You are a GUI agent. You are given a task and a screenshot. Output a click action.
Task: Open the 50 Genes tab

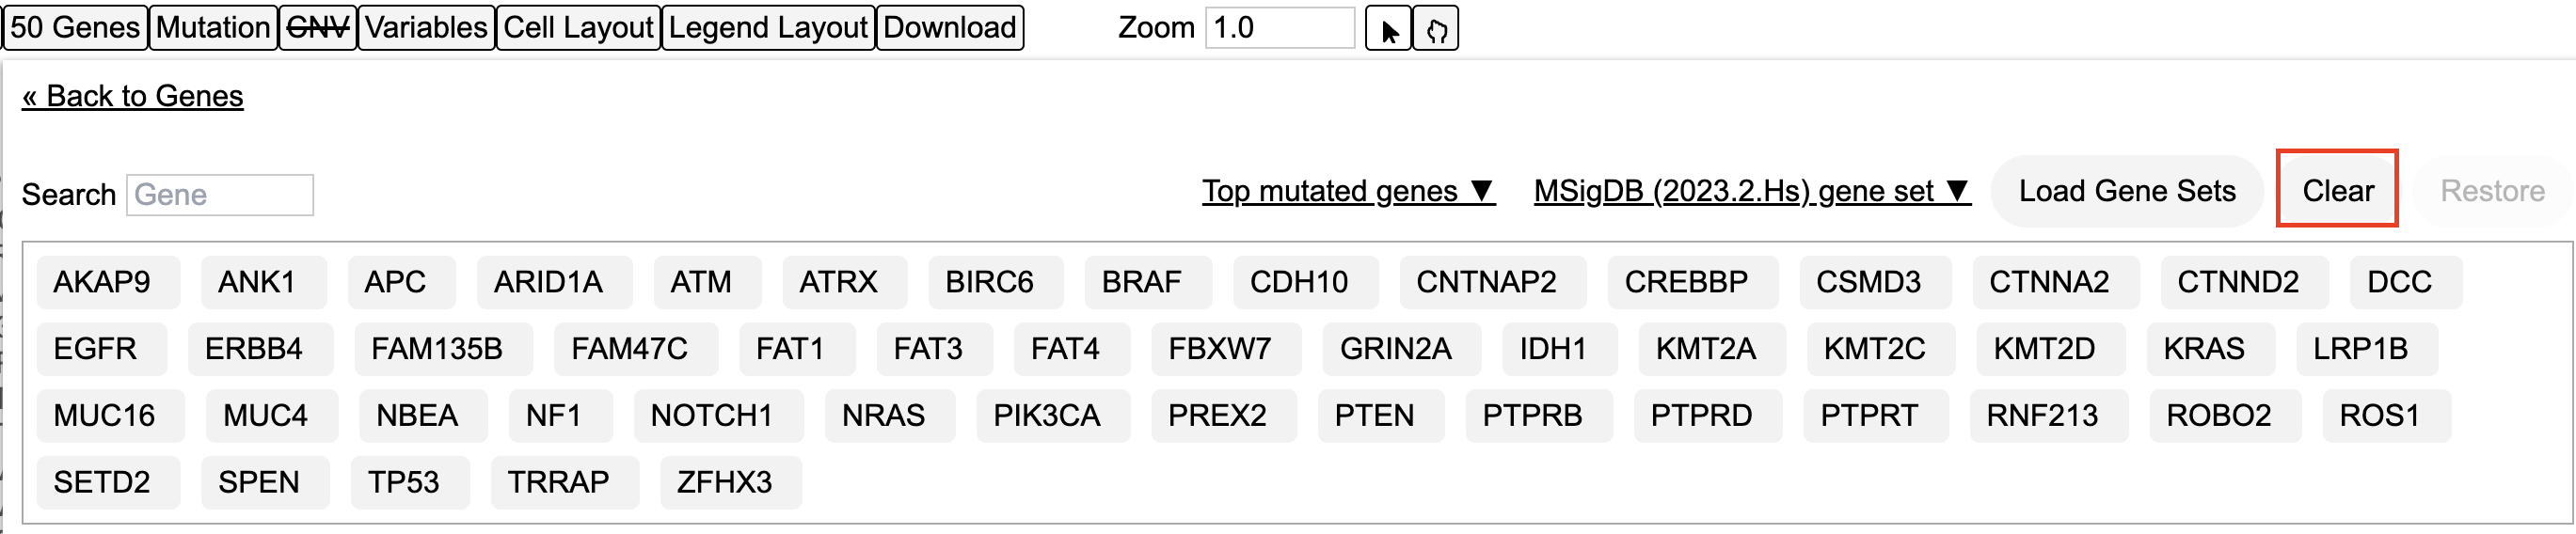(x=75, y=27)
